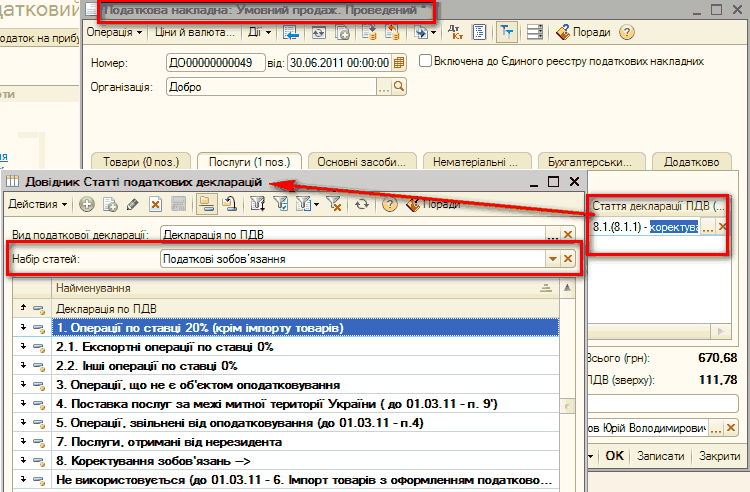Click the Дт/Кт postings icon
750x492 pixels.
(x=455, y=31)
